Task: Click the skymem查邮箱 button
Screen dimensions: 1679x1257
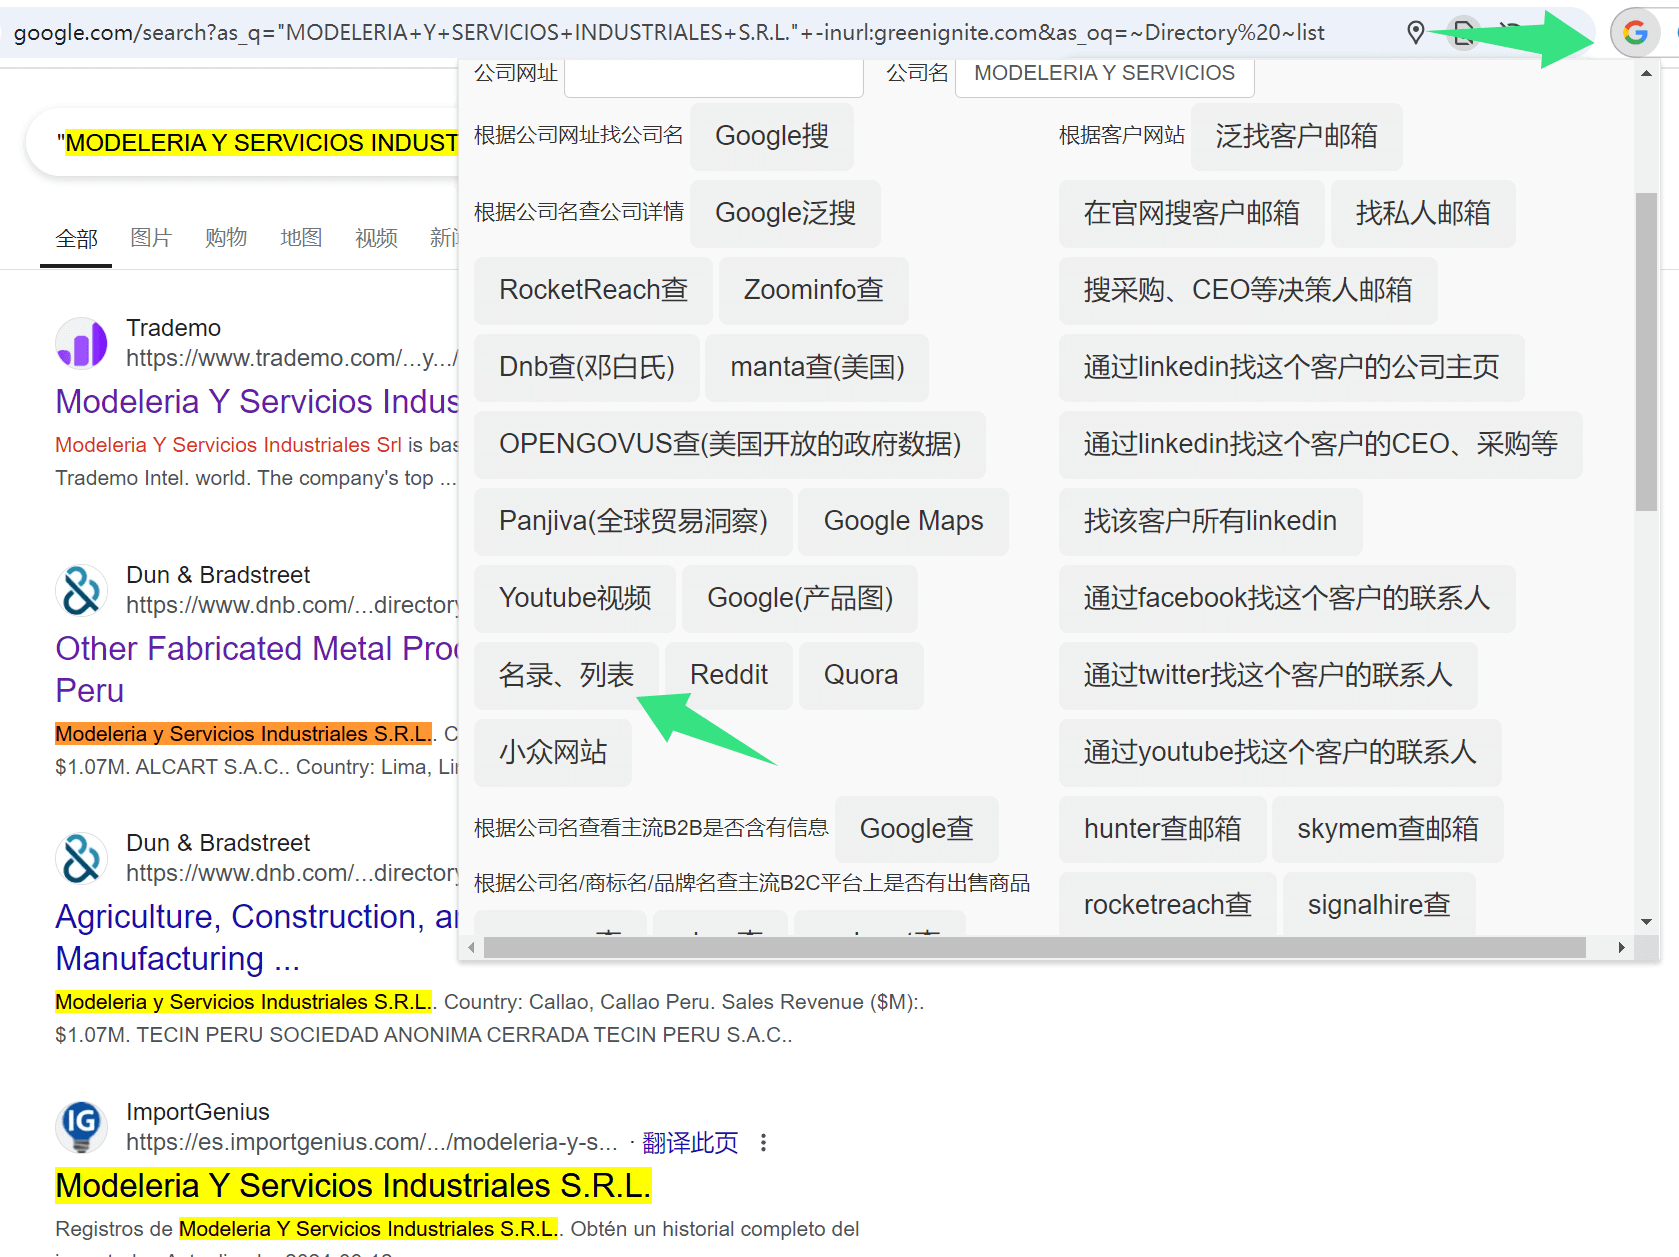Action: pos(1388,829)
